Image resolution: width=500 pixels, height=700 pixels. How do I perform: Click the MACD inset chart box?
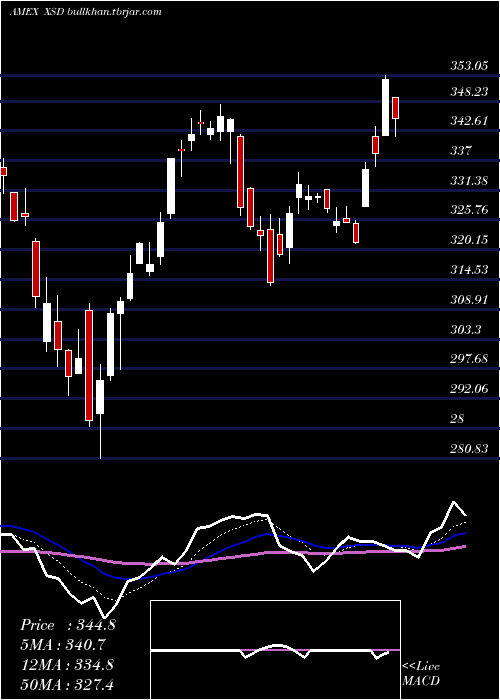275,650
